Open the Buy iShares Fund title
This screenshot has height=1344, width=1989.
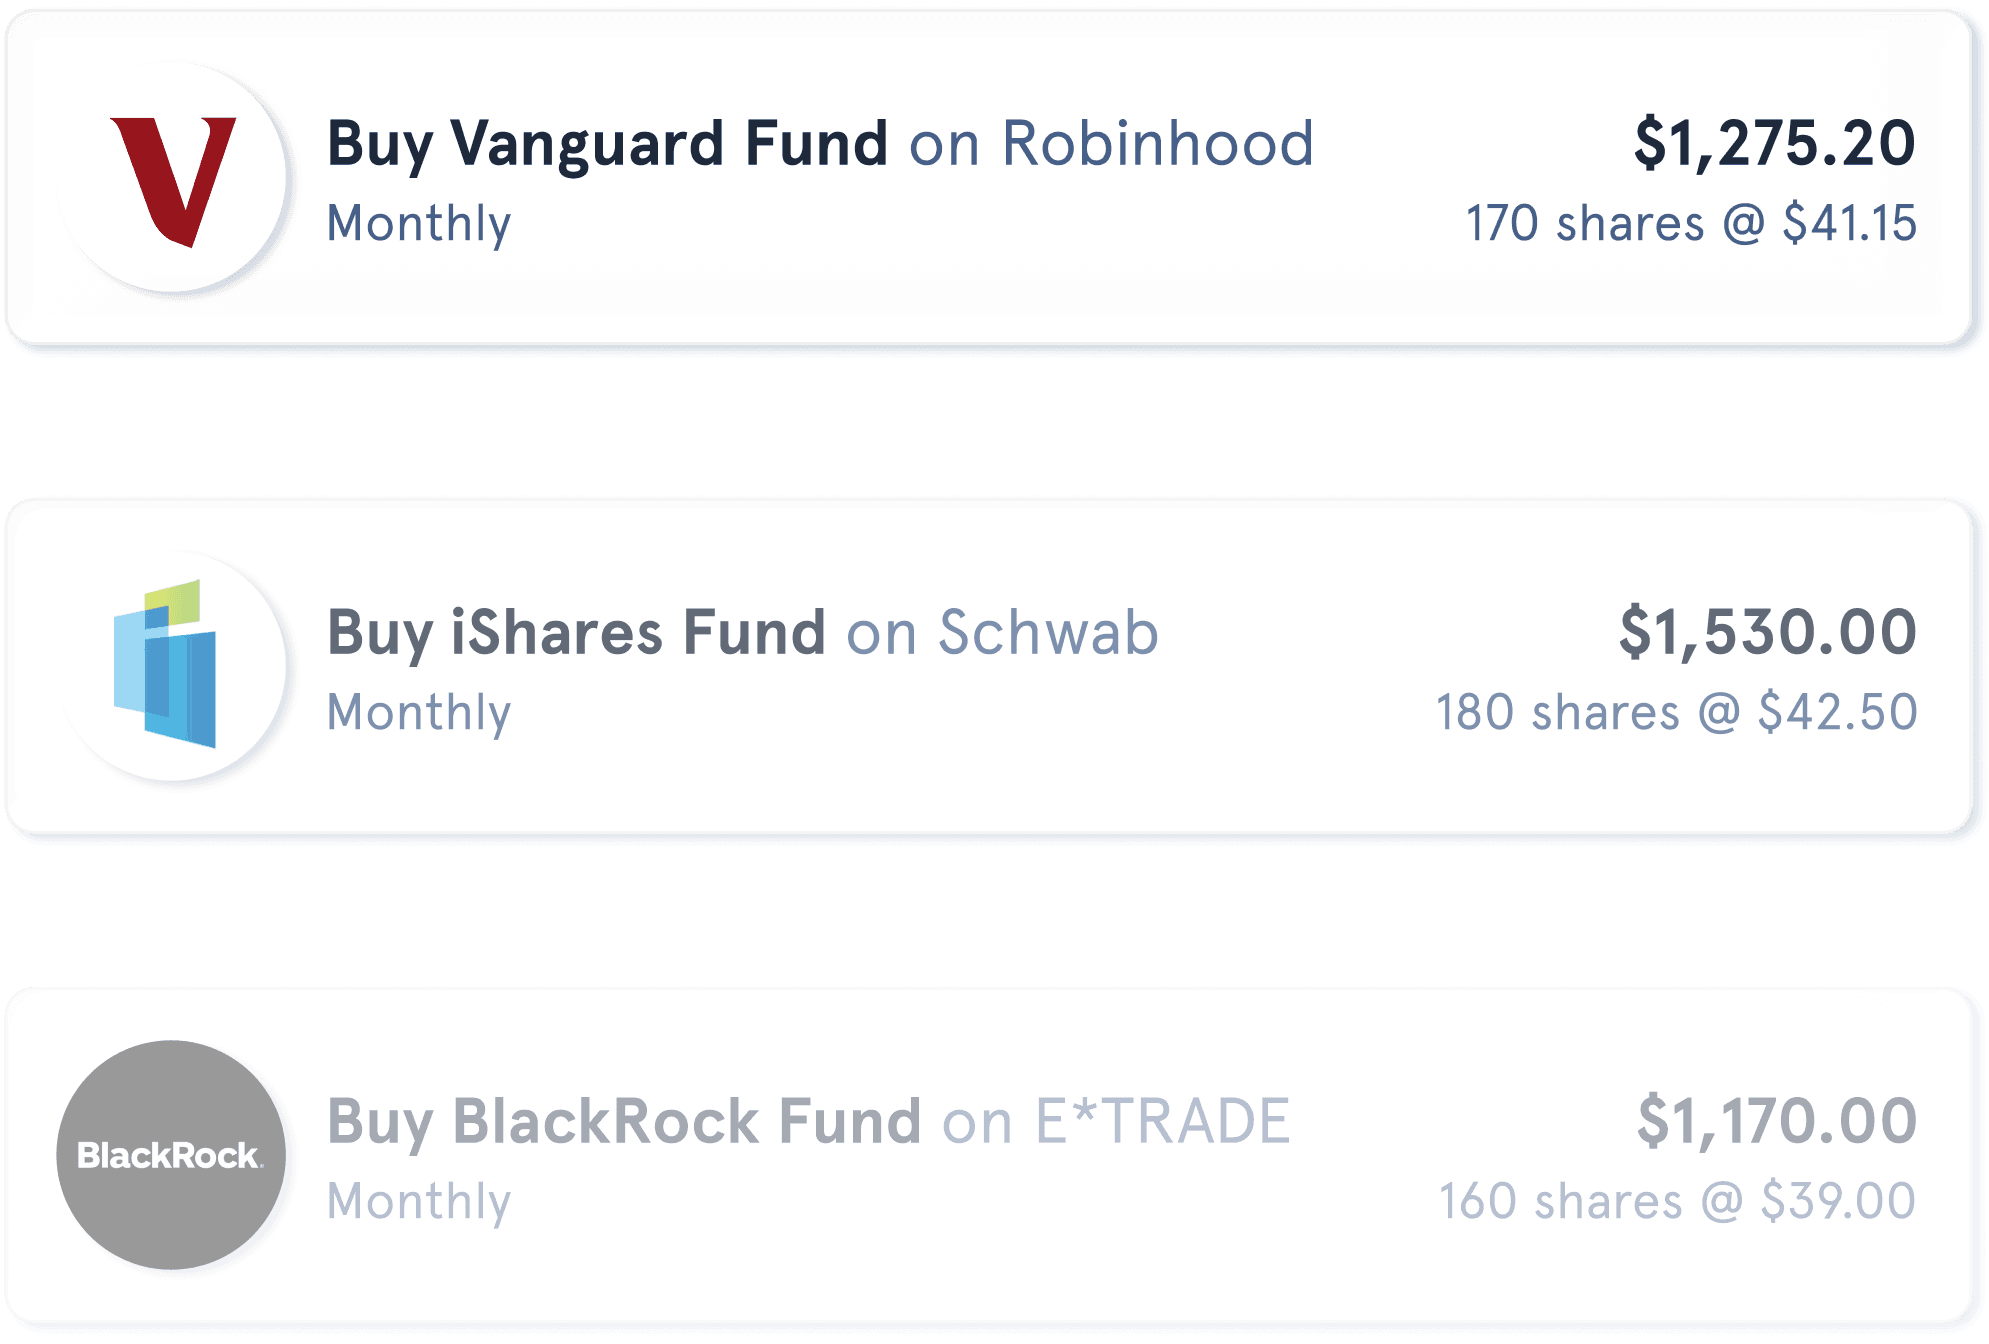(x=576, y=633)
